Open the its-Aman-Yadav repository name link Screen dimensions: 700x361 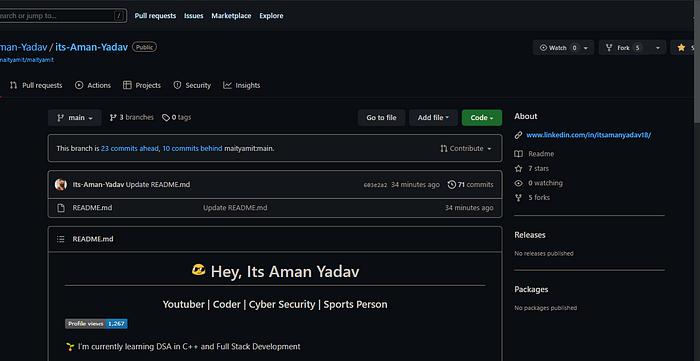(92, 47)
